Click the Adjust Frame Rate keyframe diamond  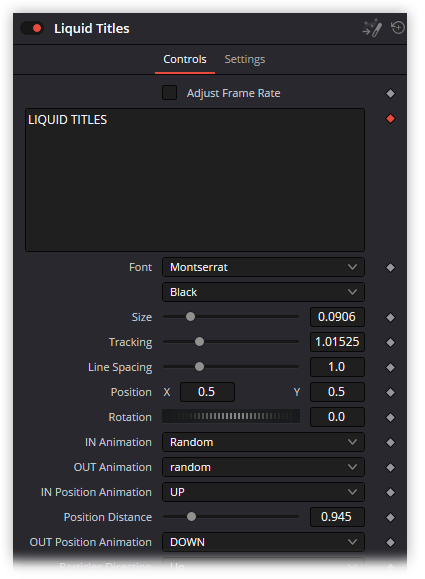[x=390, y=93]
